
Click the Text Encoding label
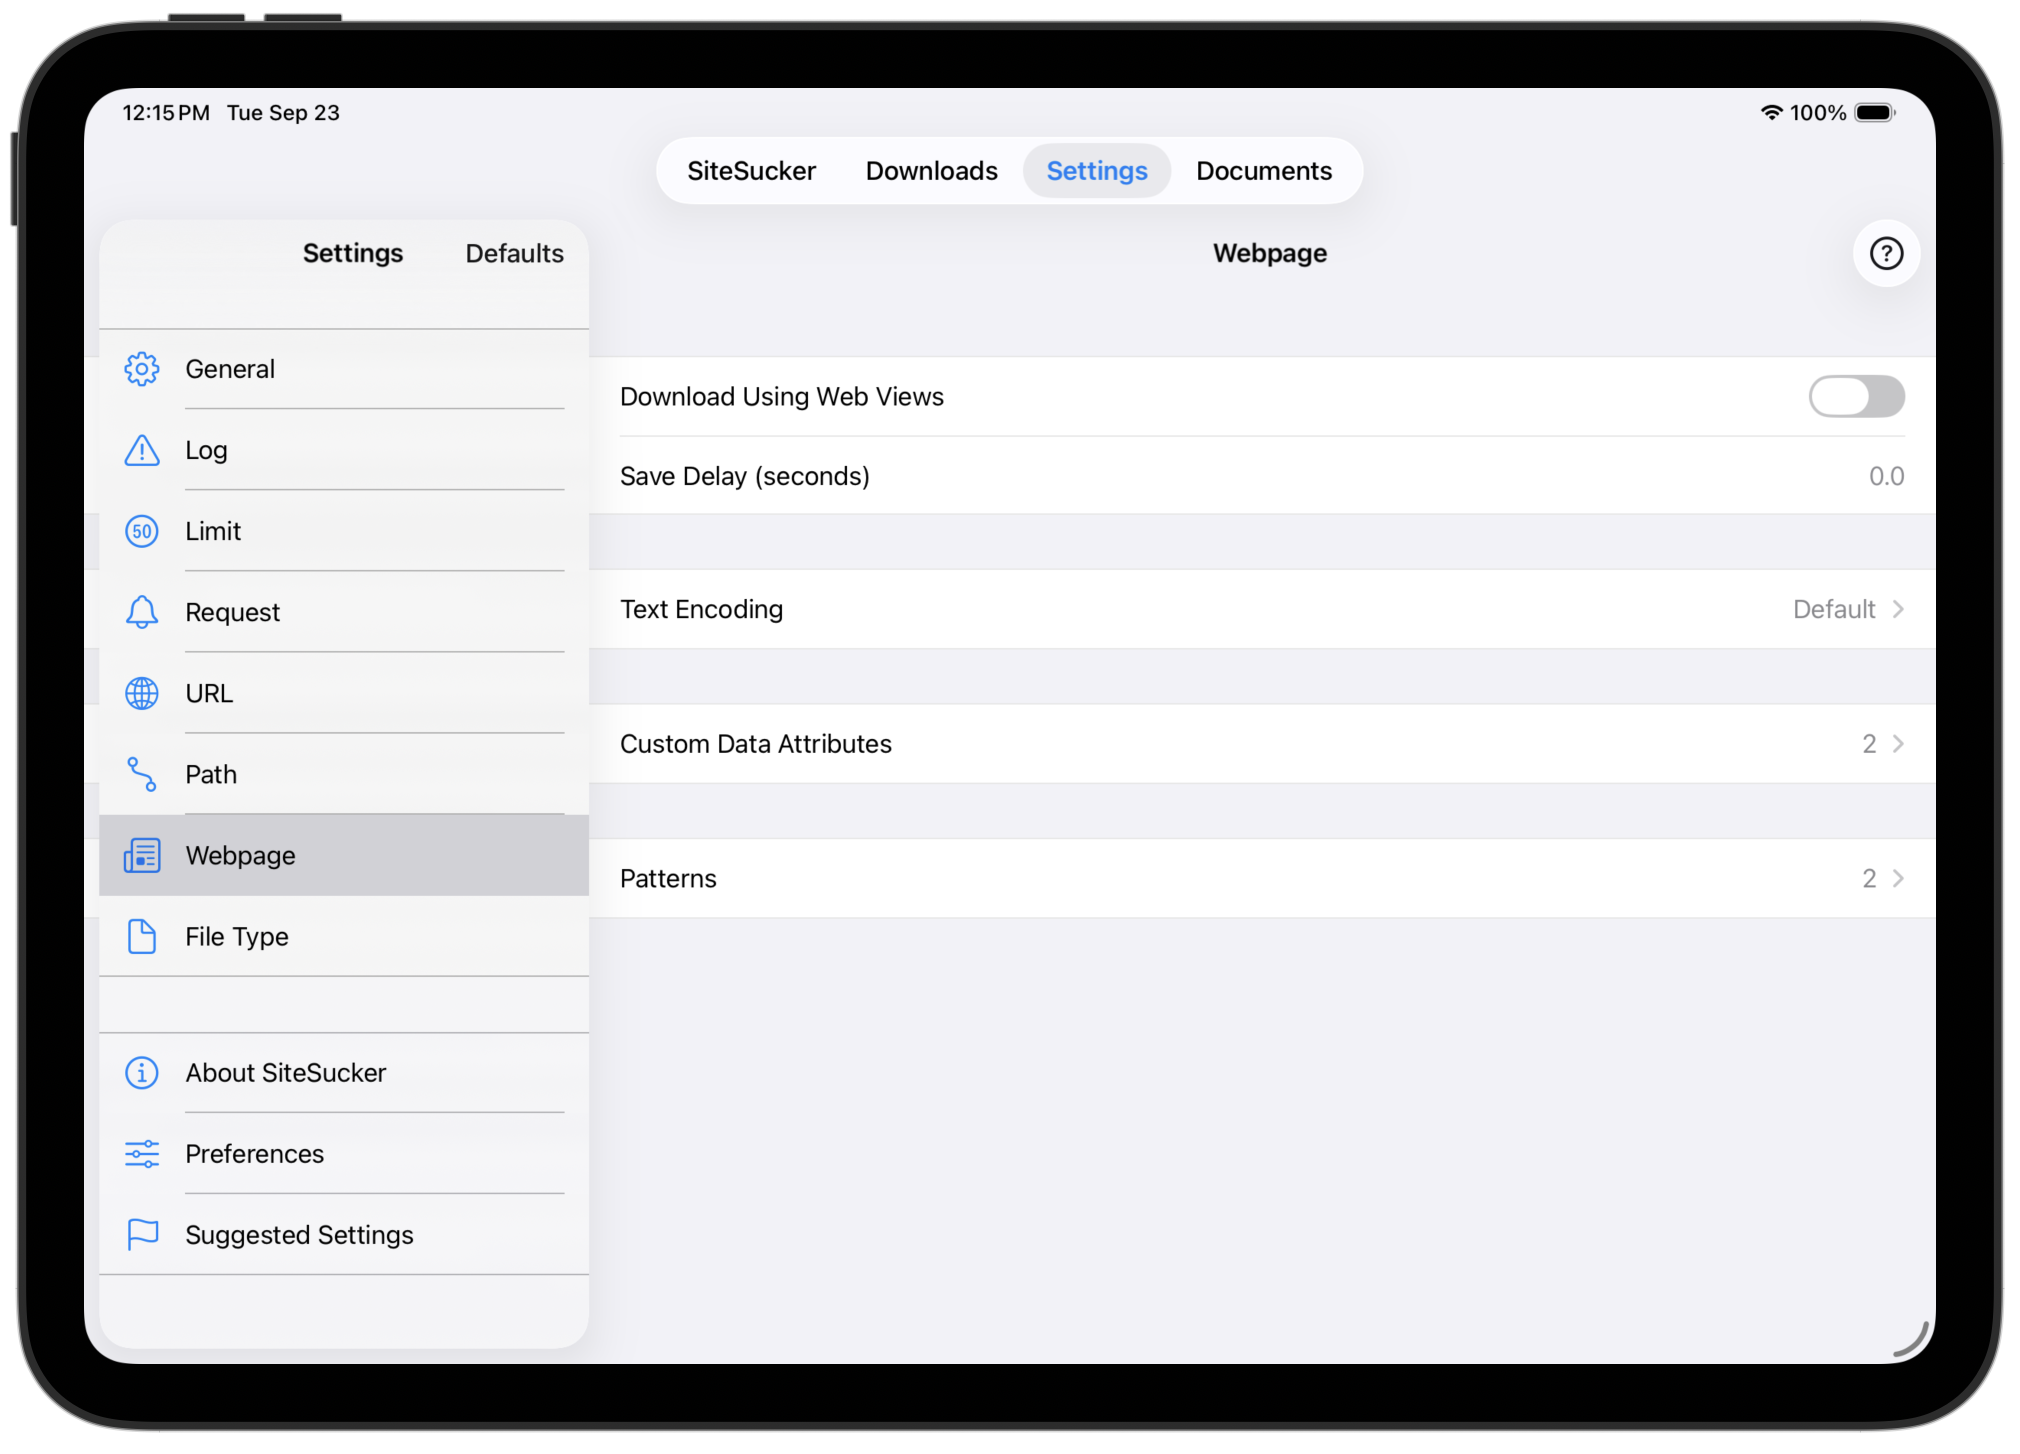pyautogui.click(x=701, y=609)
